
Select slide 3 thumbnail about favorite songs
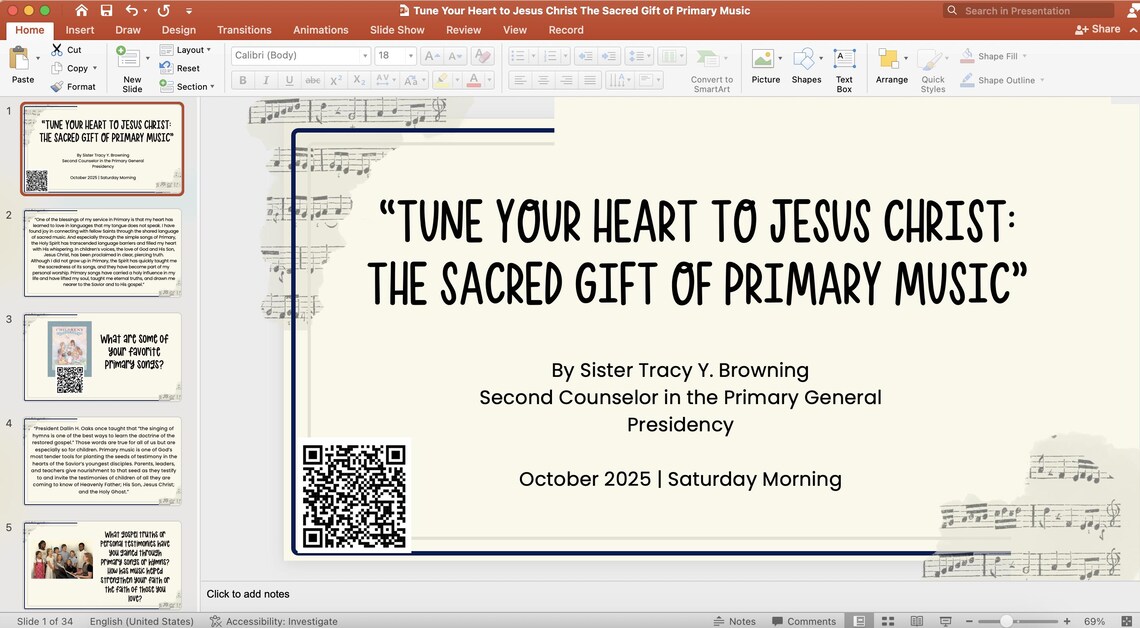pos(103,357)
